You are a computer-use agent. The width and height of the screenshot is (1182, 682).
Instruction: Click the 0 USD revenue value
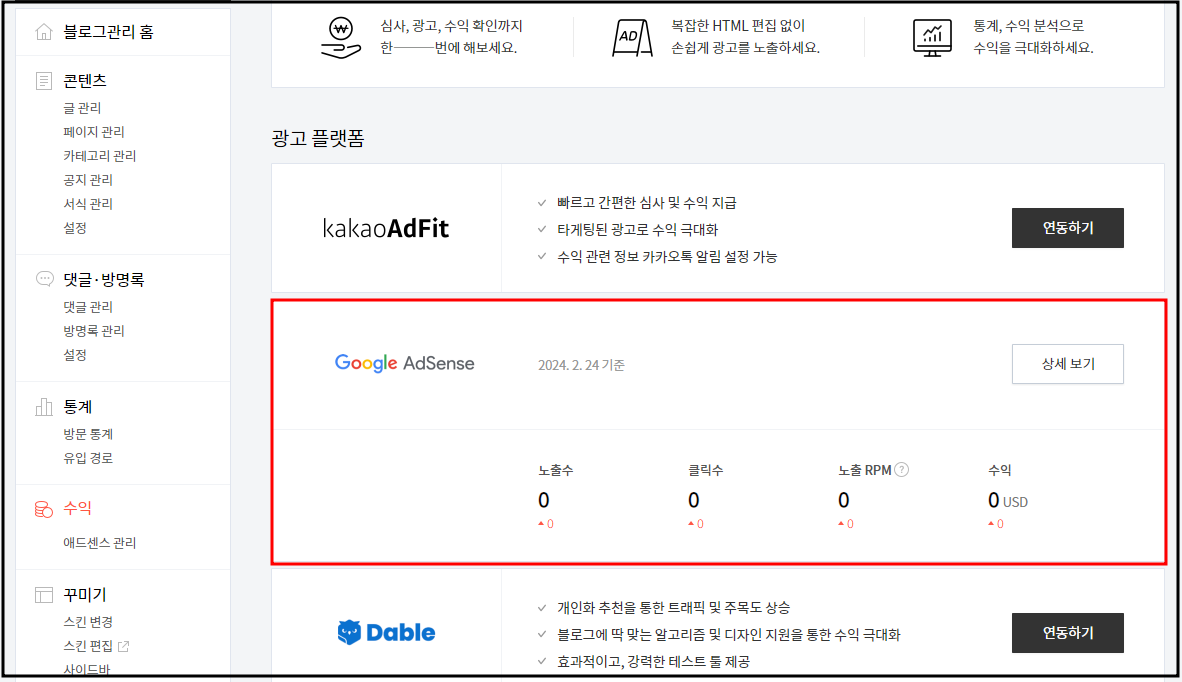click(x=1008, y=500)
